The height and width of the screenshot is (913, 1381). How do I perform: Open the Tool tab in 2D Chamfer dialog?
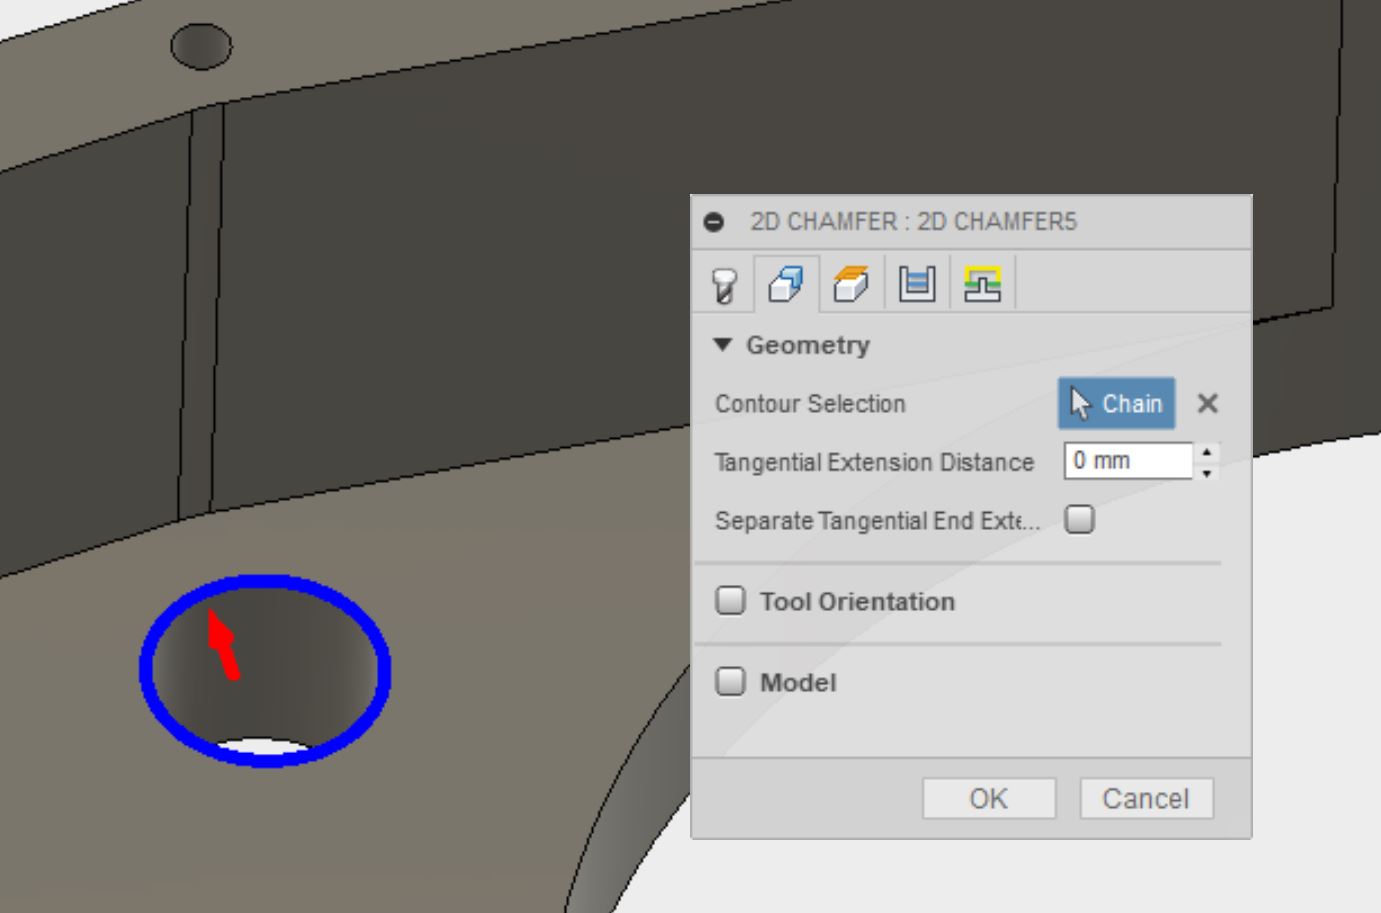click(x=724, y=285)
